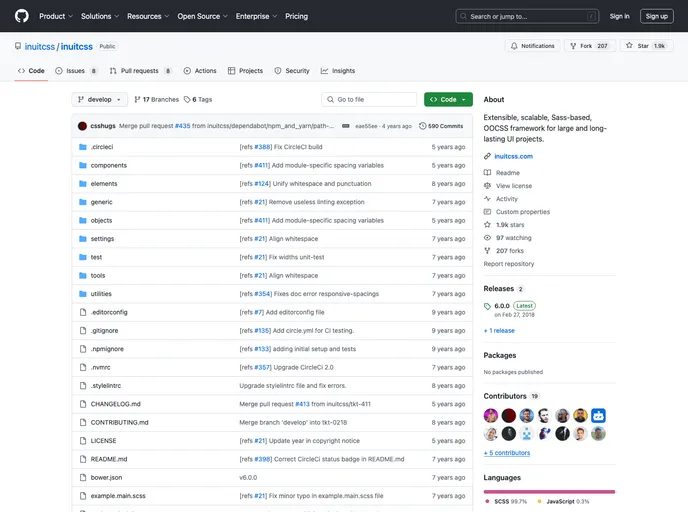Click the languages color bar
Viewport: 688px width, 512px height.
[x=549, y=491]
